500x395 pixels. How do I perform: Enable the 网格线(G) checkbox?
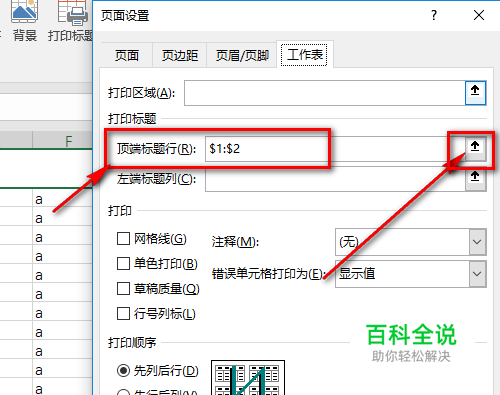tap(123, 239)
